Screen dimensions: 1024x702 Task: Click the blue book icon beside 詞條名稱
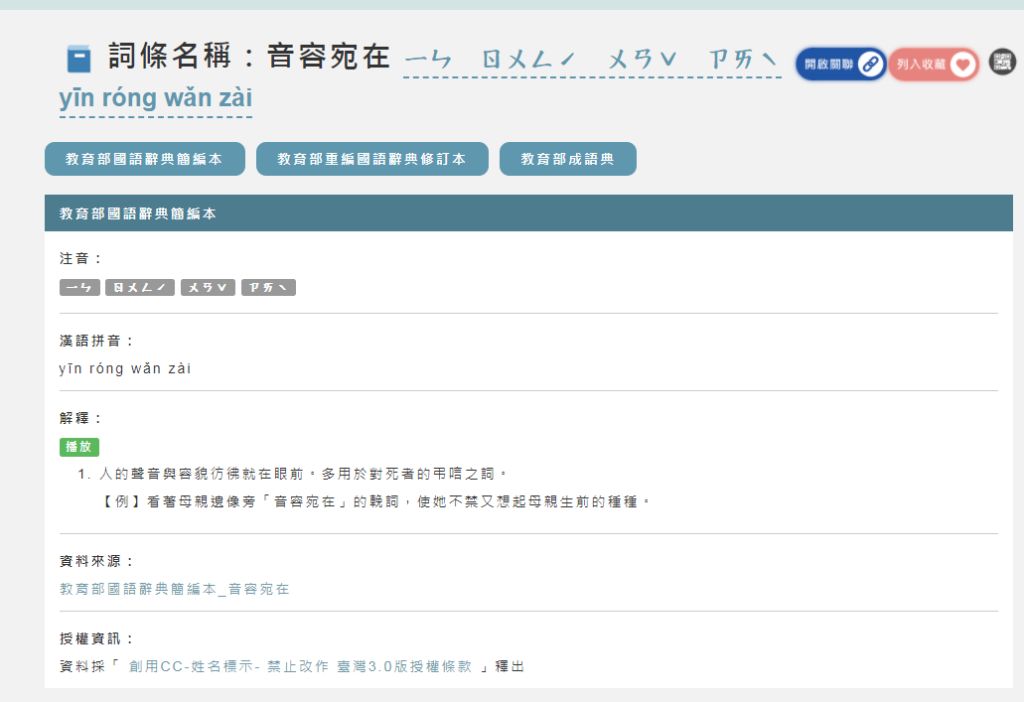pos(78,59)
